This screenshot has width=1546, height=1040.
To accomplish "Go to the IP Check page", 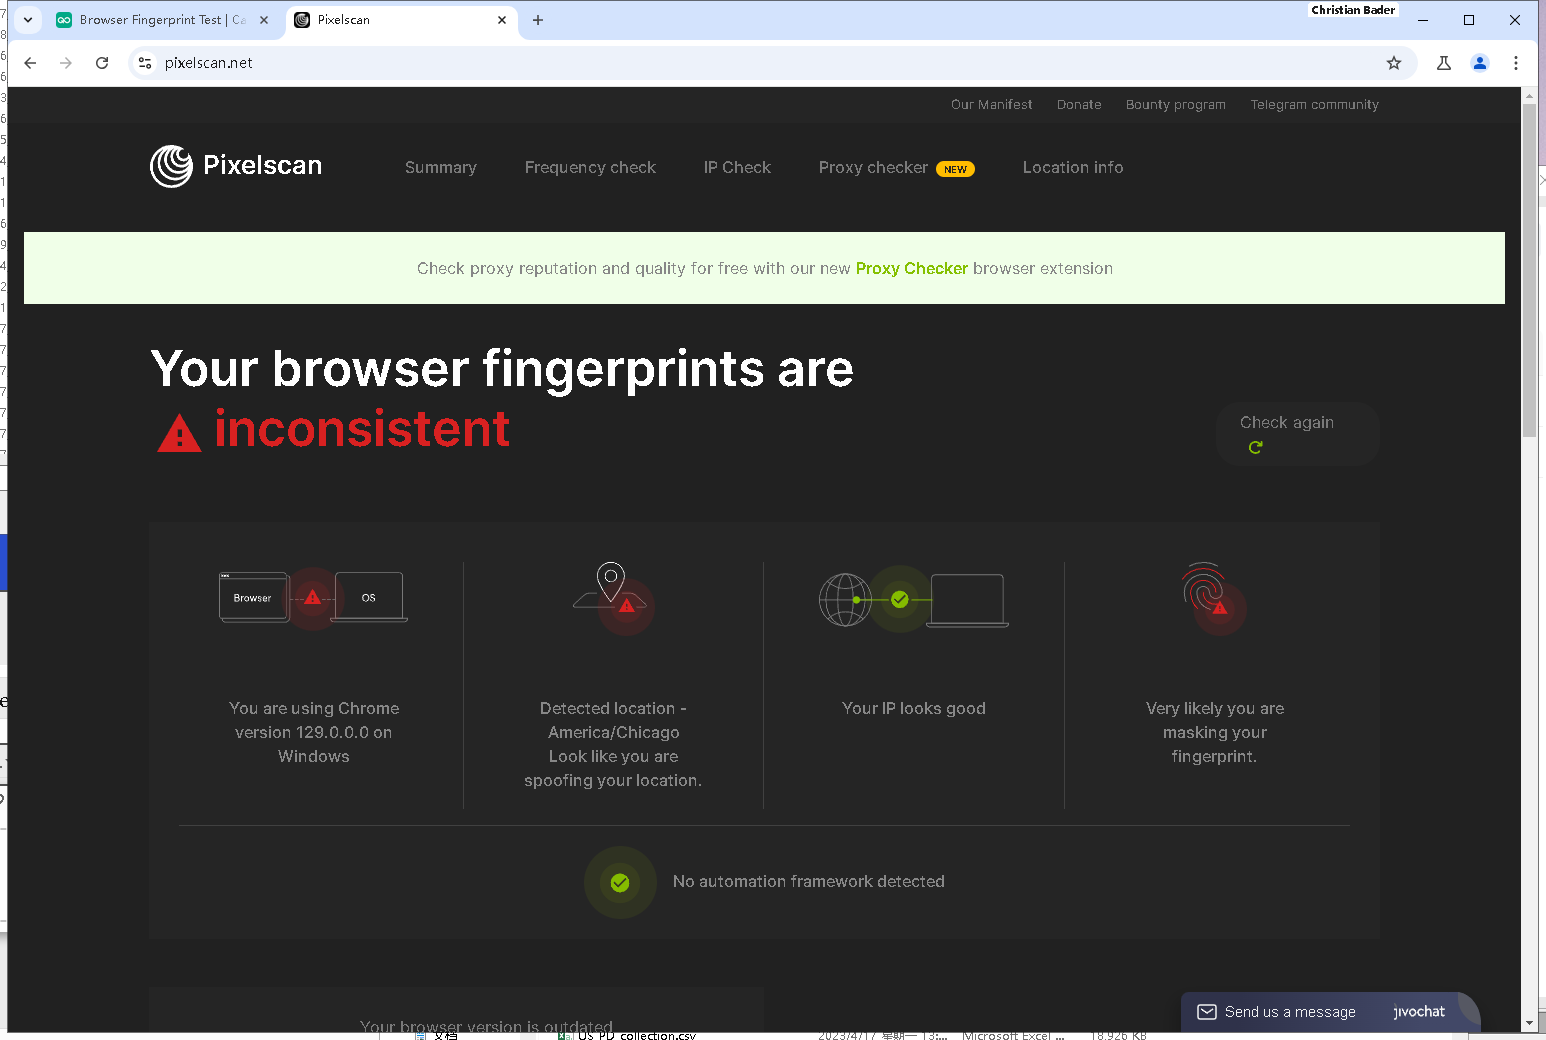I will point(737,168).
